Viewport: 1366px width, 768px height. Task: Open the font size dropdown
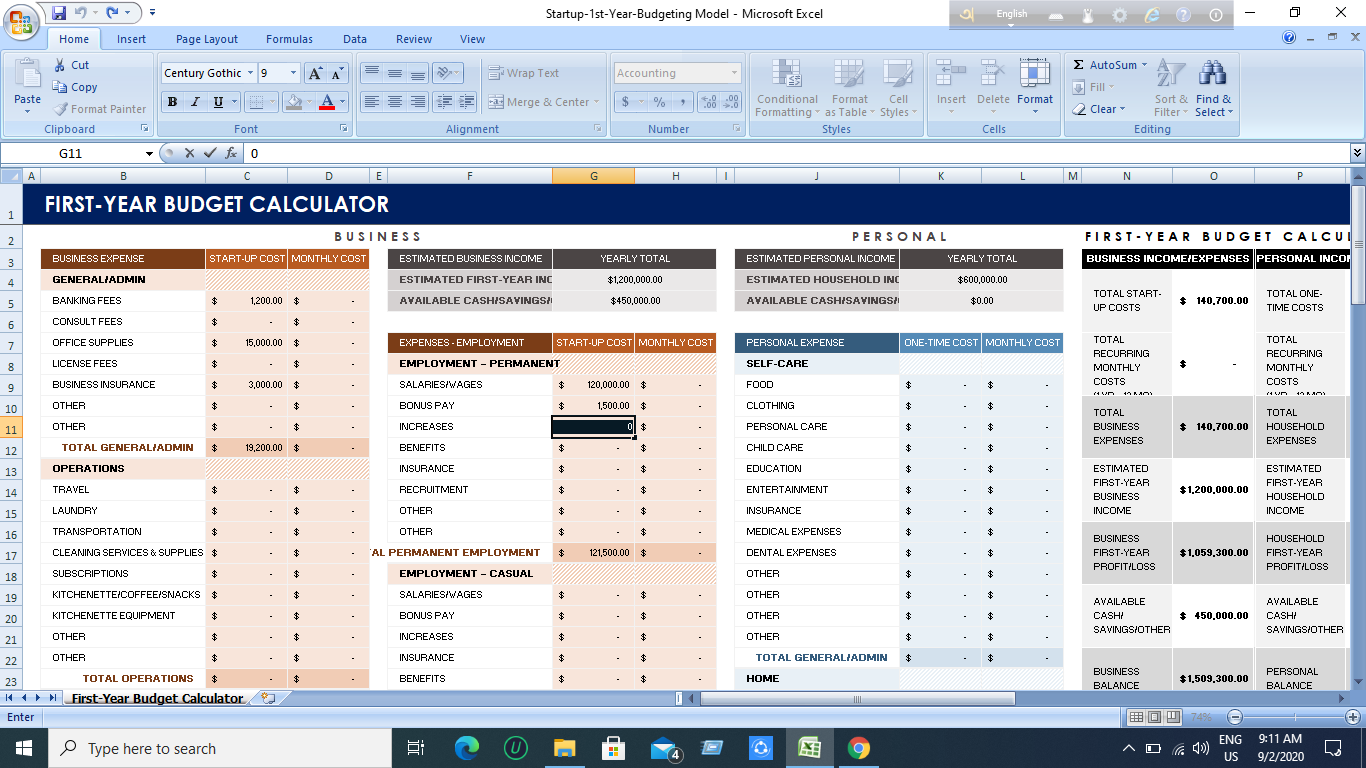tap(291, 72)
